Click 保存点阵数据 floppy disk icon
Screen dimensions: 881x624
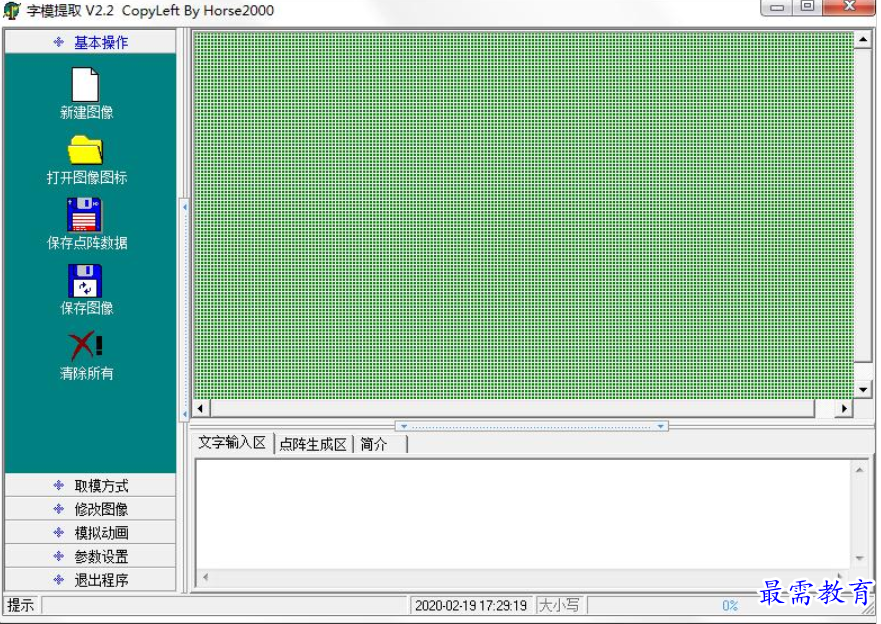click(84, 214)
